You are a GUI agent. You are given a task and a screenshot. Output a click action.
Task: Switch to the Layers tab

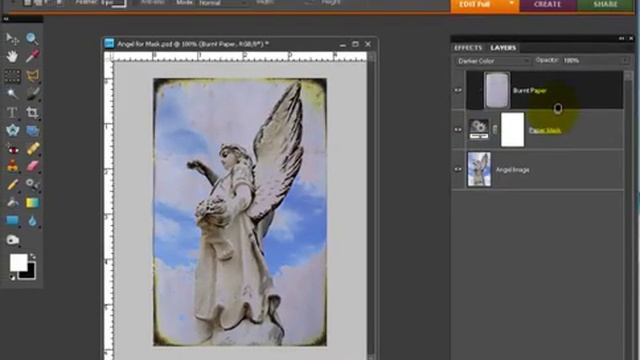[x=503, y=48]
